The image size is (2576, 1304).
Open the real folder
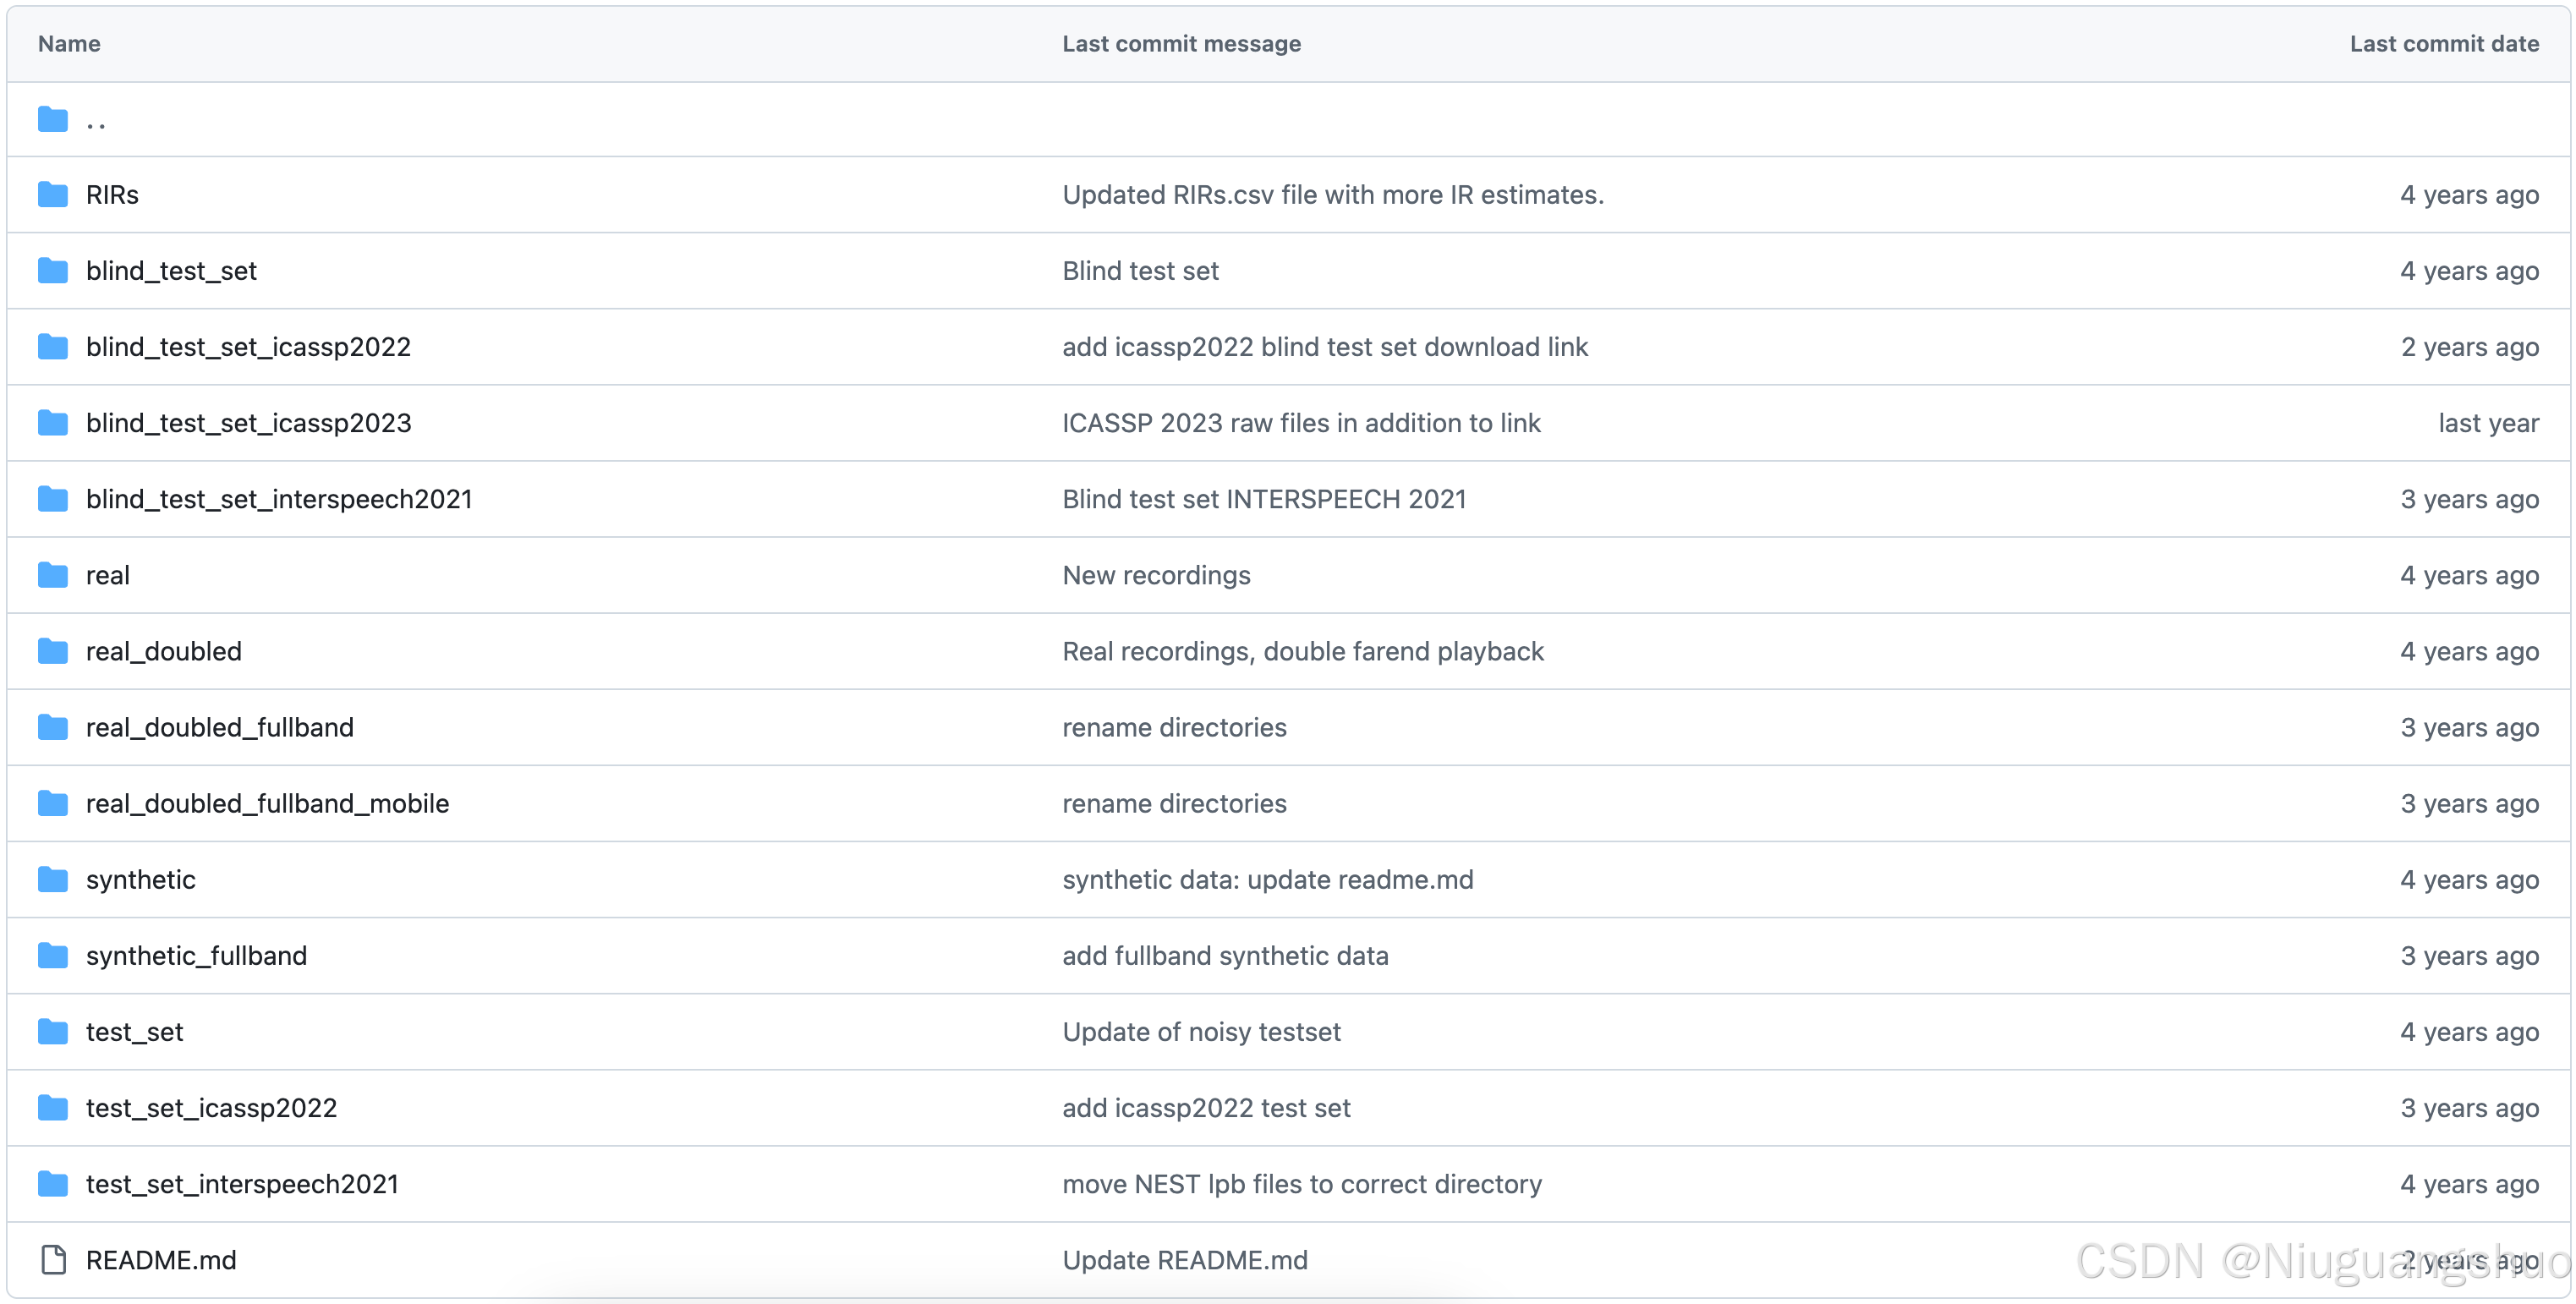point(108,576)
